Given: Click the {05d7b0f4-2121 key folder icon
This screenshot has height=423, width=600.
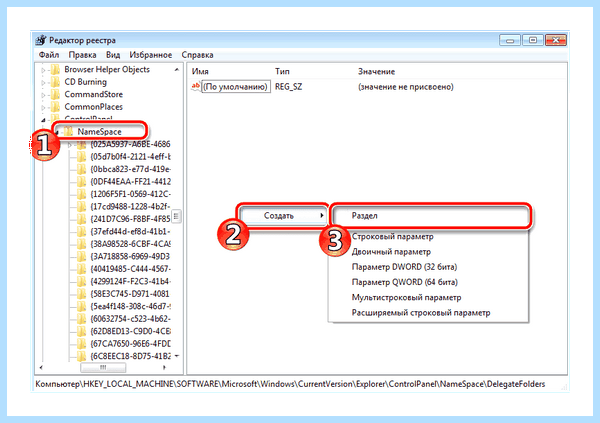Looking at the screenshot, I should coord(81,157).
